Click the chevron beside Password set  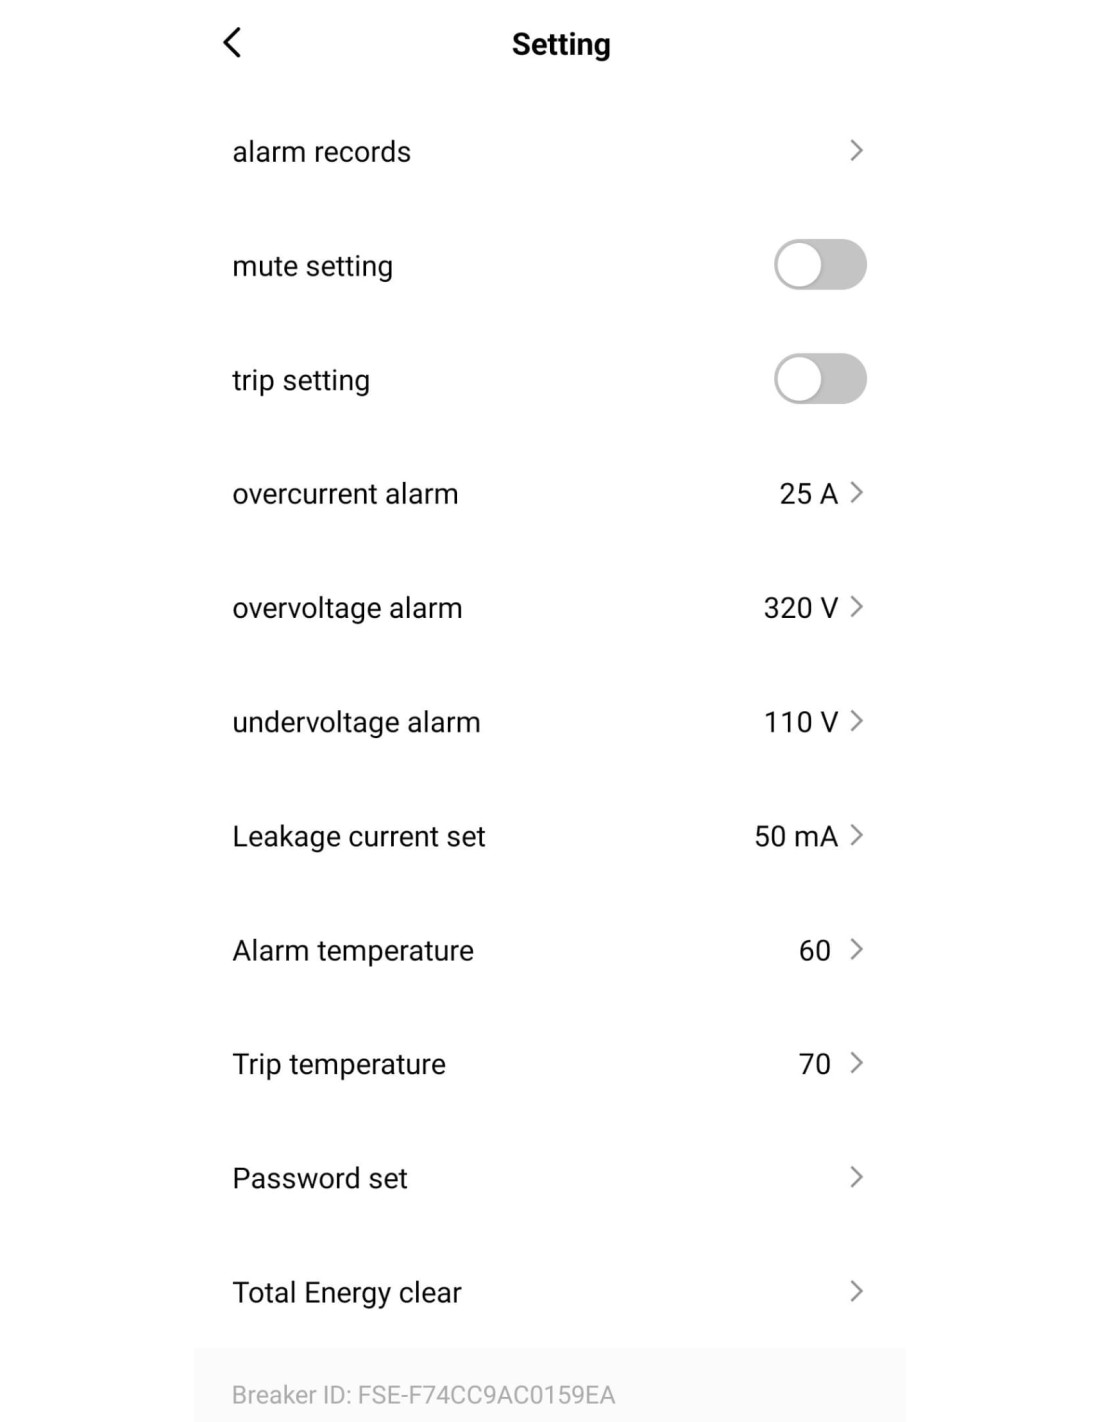[x=856, y=1177]
